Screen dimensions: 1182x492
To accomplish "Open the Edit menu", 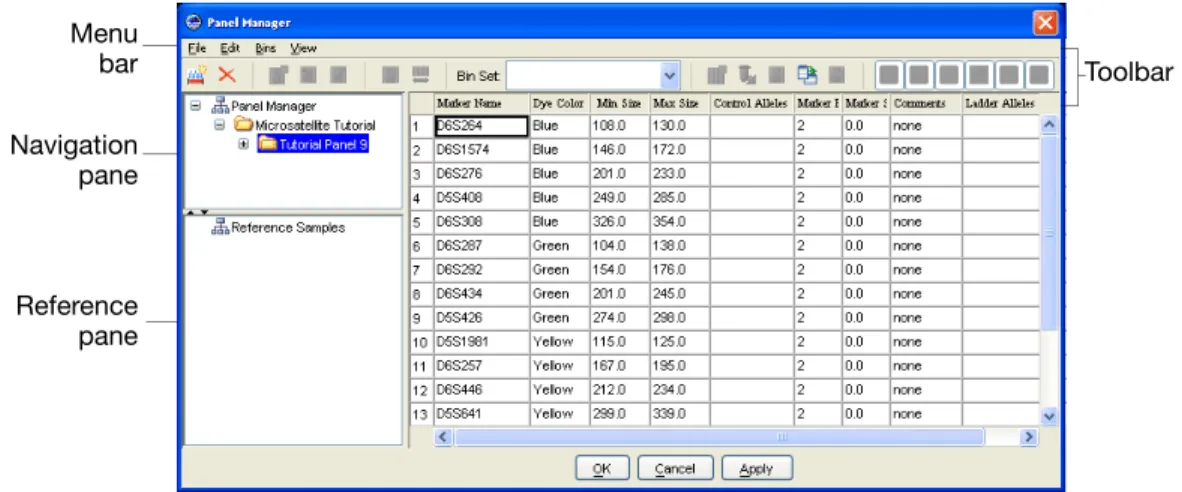I will pyautogui.click(x=230, y=48).
